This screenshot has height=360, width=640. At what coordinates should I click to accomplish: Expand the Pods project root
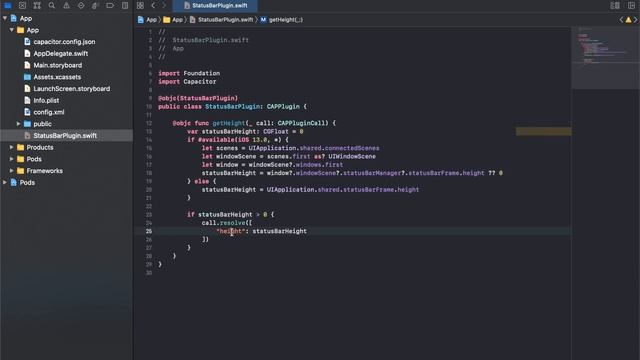tap(5, 182)
